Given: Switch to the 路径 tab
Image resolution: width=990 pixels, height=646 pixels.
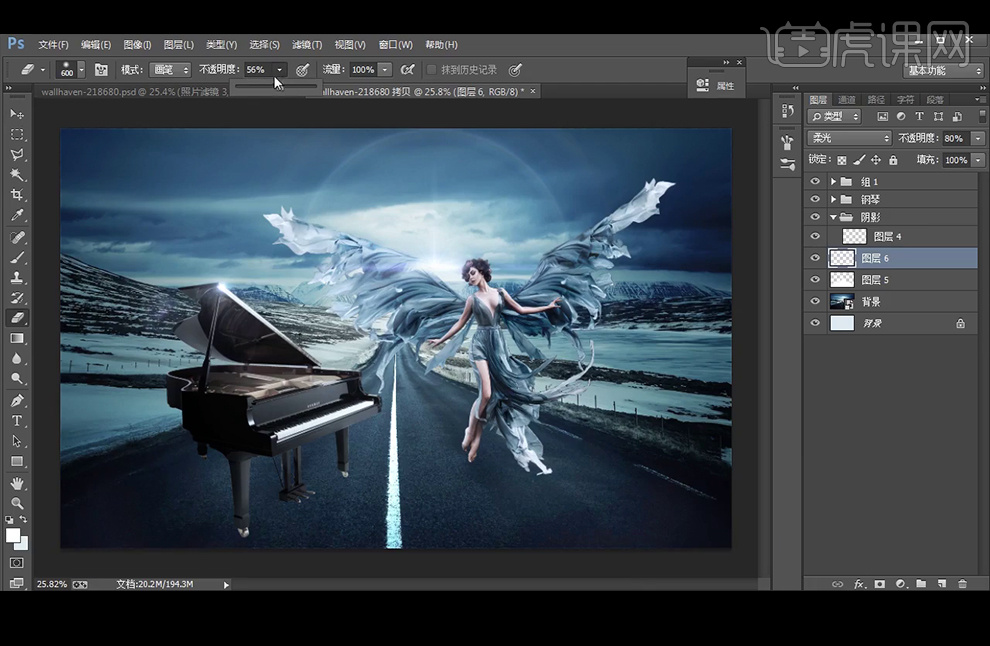Looking at the screenshot, I should tap(876, 100).
